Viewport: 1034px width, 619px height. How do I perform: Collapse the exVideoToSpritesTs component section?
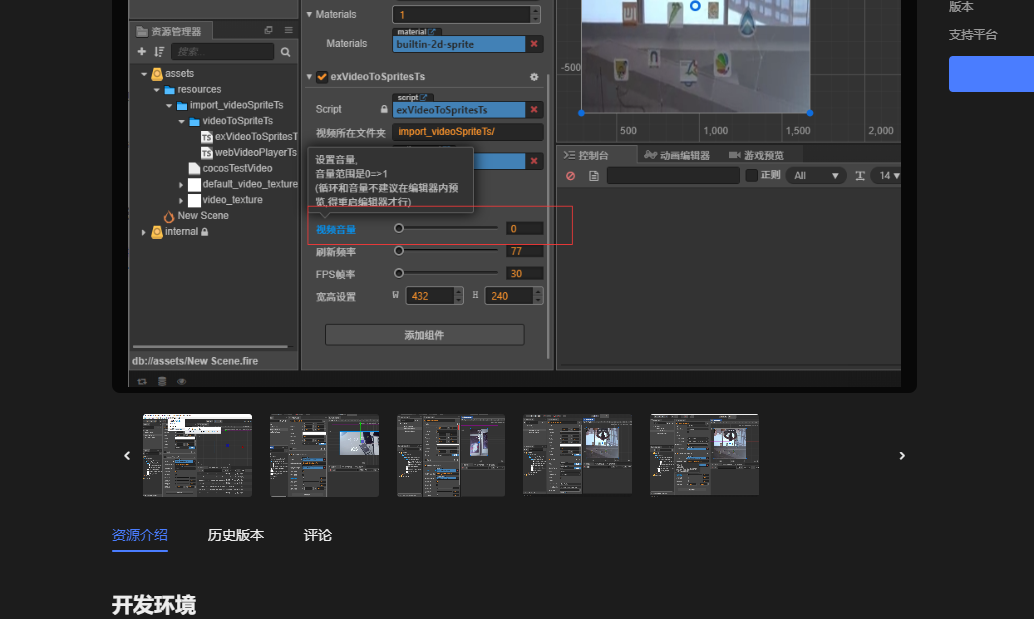pos(309,77)
